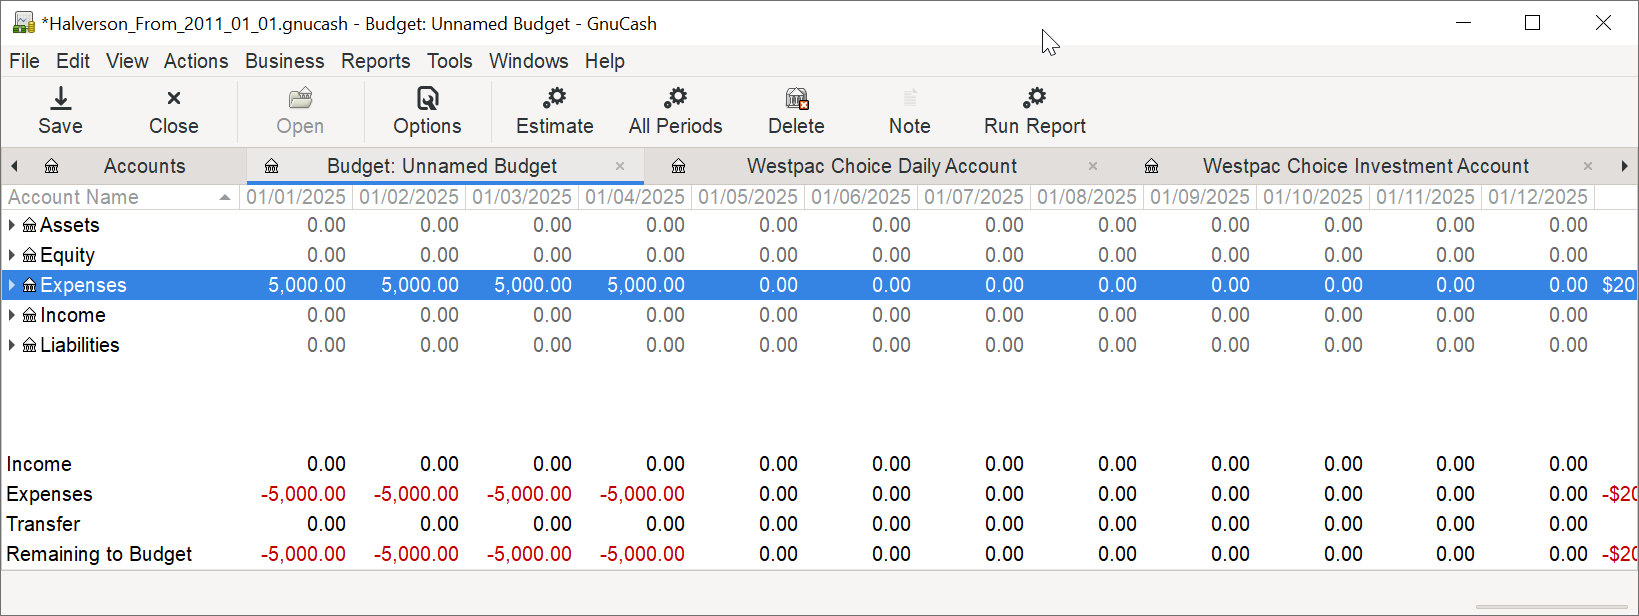Click the Liabilities account bank icon
1639x616 pixels.
[30, 346]
